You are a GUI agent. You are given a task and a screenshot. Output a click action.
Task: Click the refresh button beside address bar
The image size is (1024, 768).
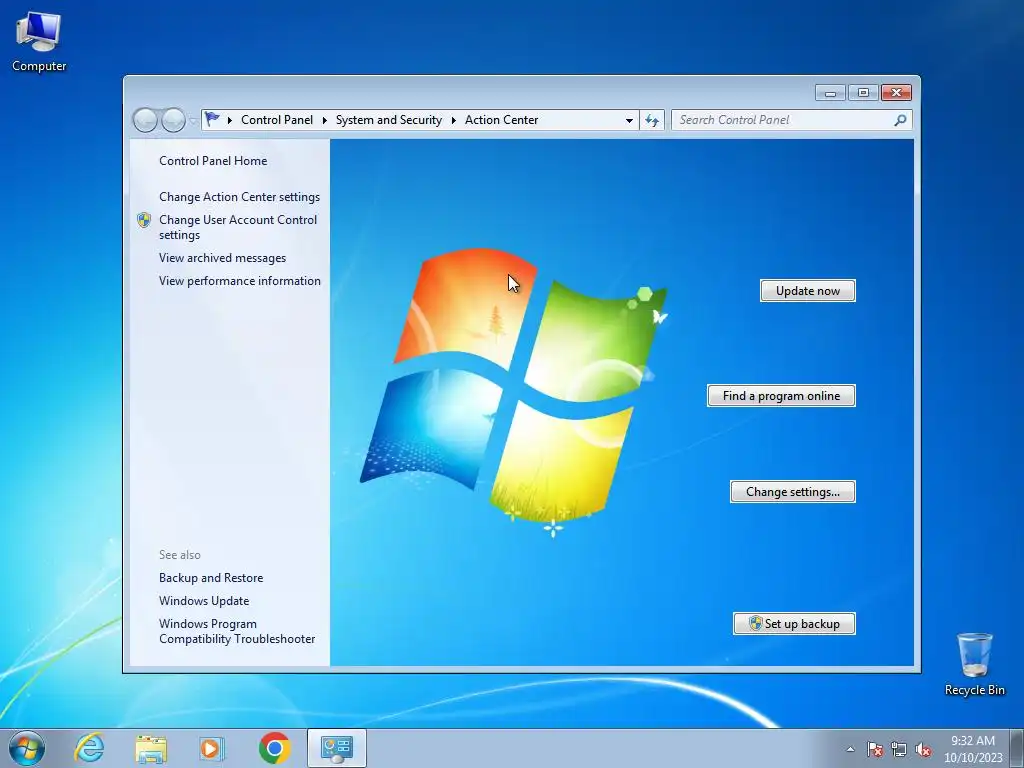(x=652, y=120)
